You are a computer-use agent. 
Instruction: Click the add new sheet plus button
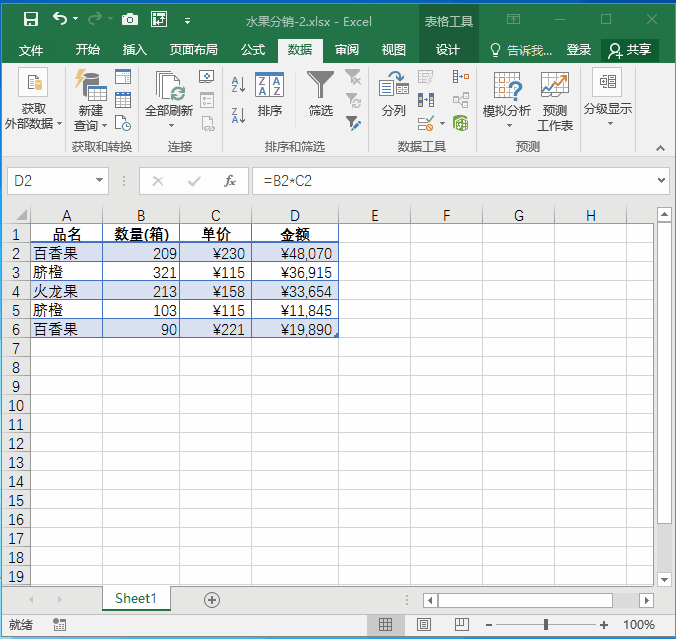coord(211,599)
